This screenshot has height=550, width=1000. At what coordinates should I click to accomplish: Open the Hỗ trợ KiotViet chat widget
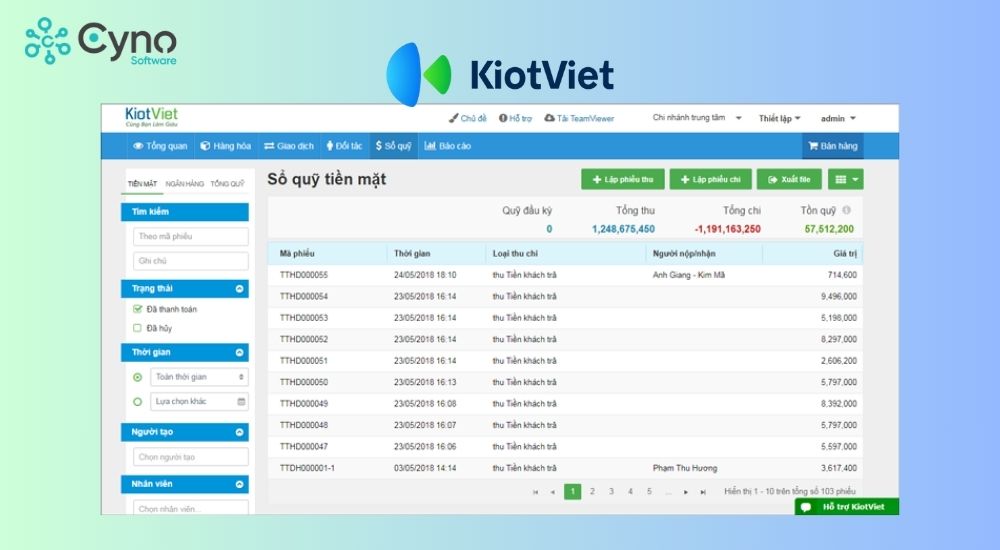[x=846, y=507]
